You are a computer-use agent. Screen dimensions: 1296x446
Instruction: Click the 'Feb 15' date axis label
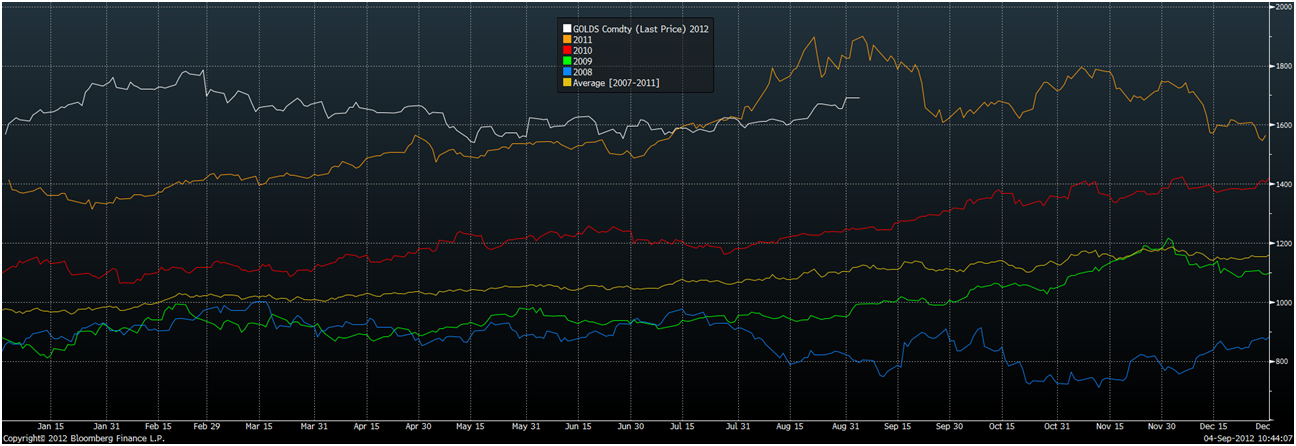pyautogui.click(x=156, y=426)
